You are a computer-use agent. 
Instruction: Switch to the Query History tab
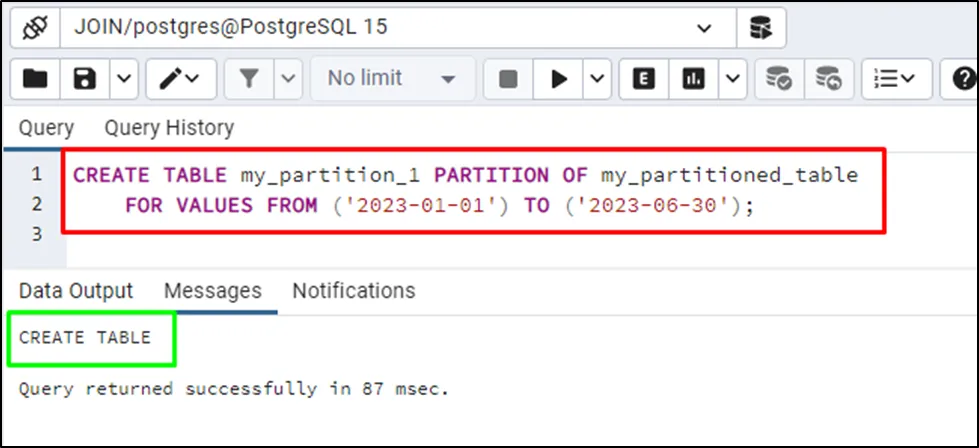click(169, 128)
